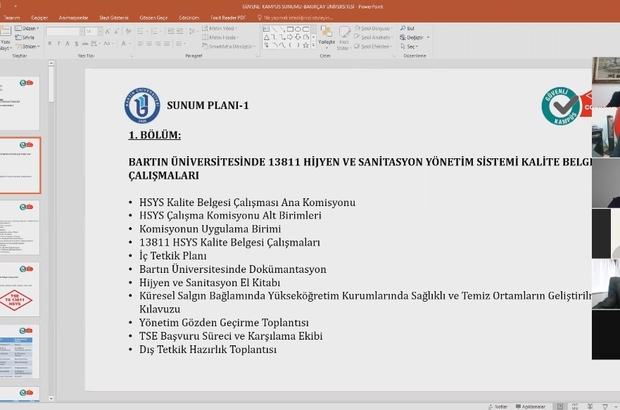Click the decrease indent icon

[171, 31]
